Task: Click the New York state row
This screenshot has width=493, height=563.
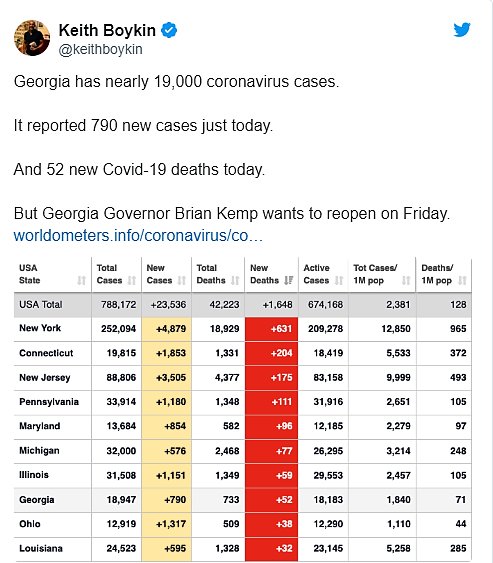Action: tap(243, 329)
